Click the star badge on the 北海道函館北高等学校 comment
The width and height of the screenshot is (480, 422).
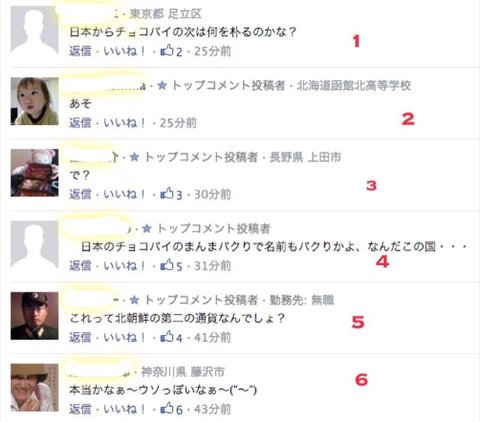click(x=162, y=85)
